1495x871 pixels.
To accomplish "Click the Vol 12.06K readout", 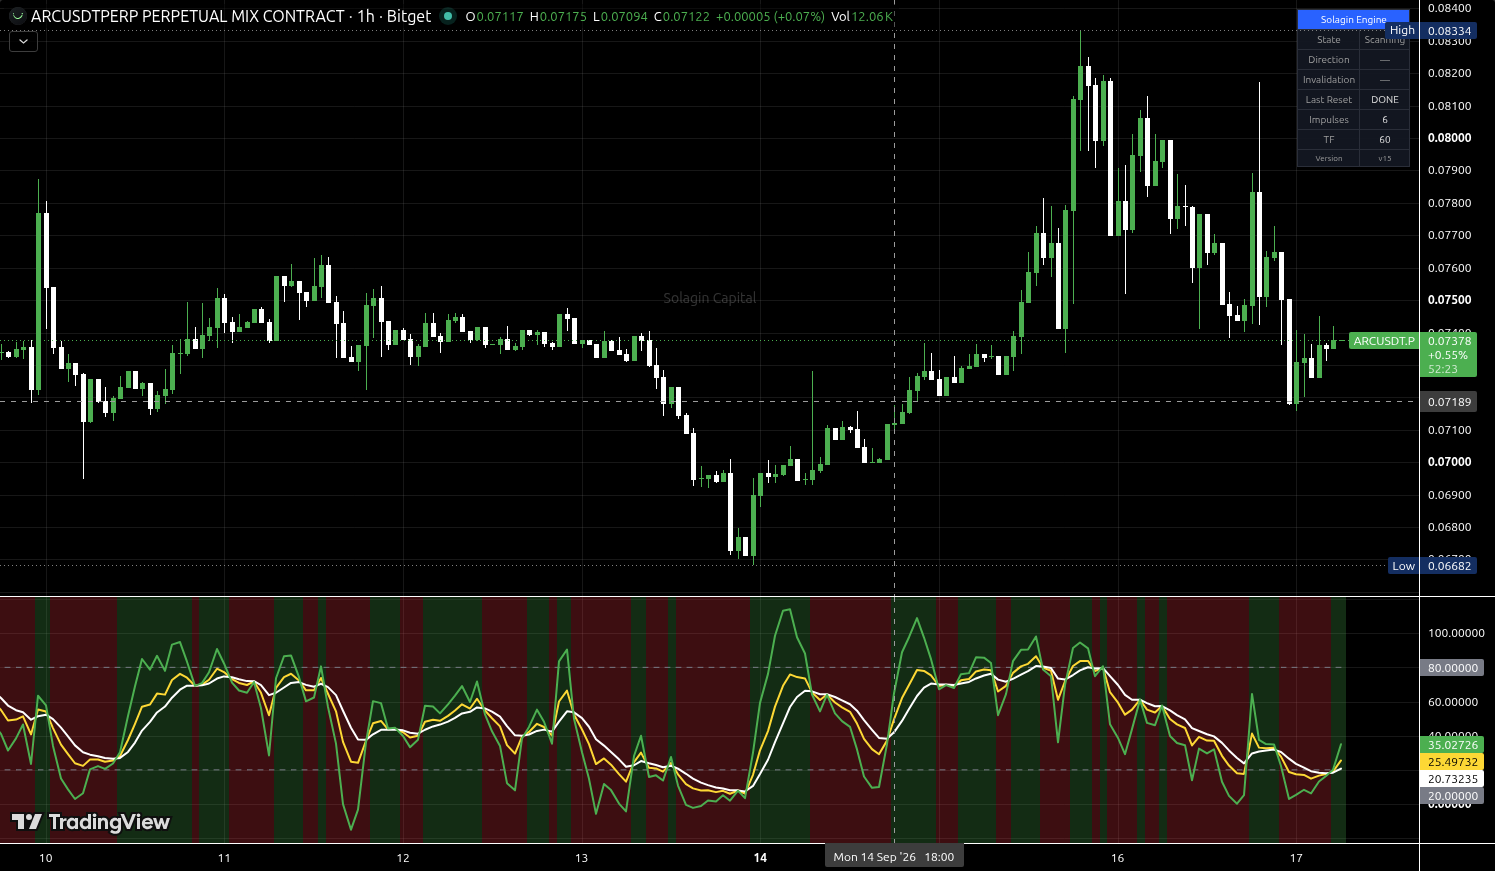I will point(861,17).
